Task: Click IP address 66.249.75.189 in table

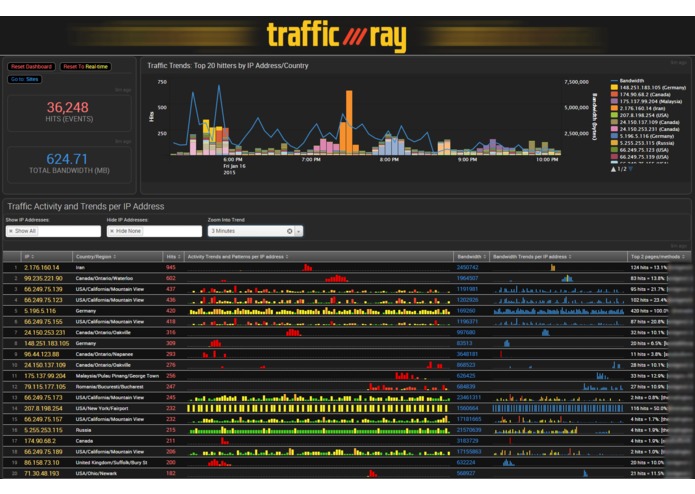Action: click(43, 452)
